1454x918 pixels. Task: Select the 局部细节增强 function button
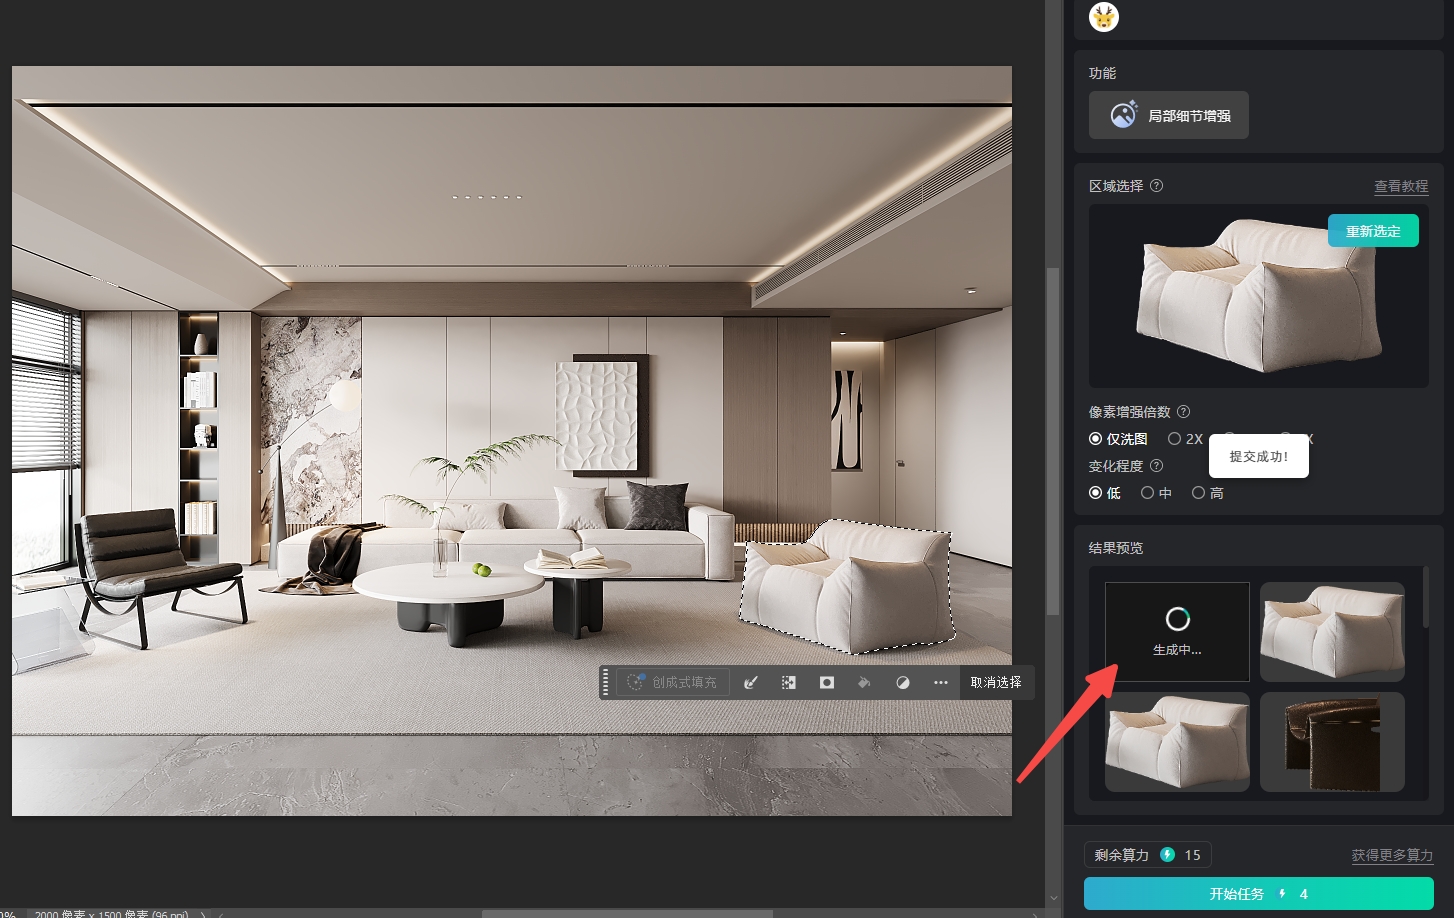1169,115
